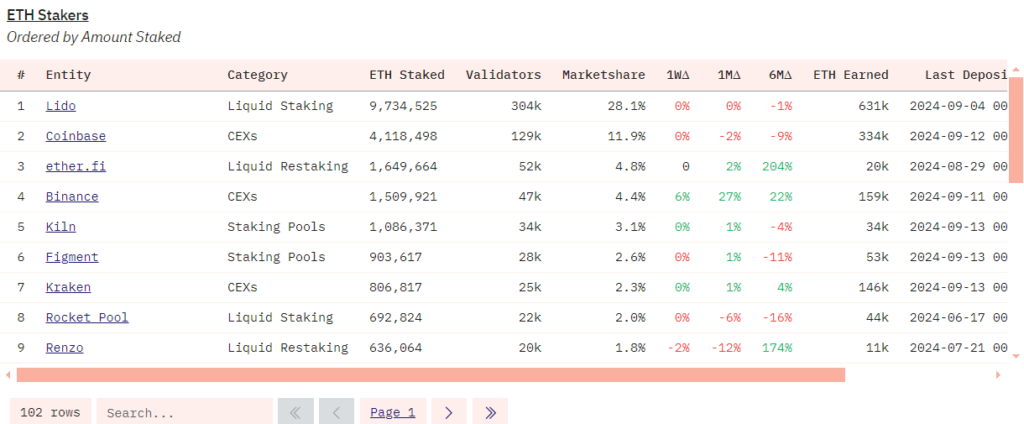Screen dimensions: 1024x424
Task: Select the 1,509,921 ETH Staked cell
Action: [404, 196]
